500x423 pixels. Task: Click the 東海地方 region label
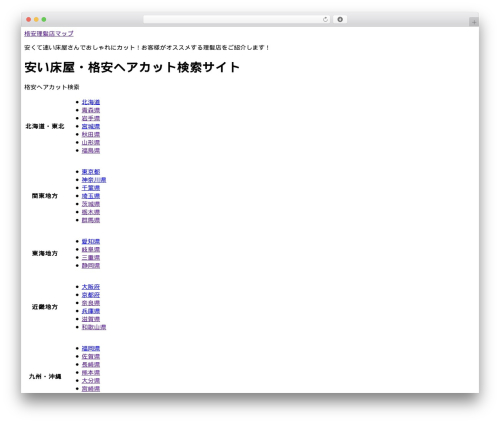click(45, 254)
